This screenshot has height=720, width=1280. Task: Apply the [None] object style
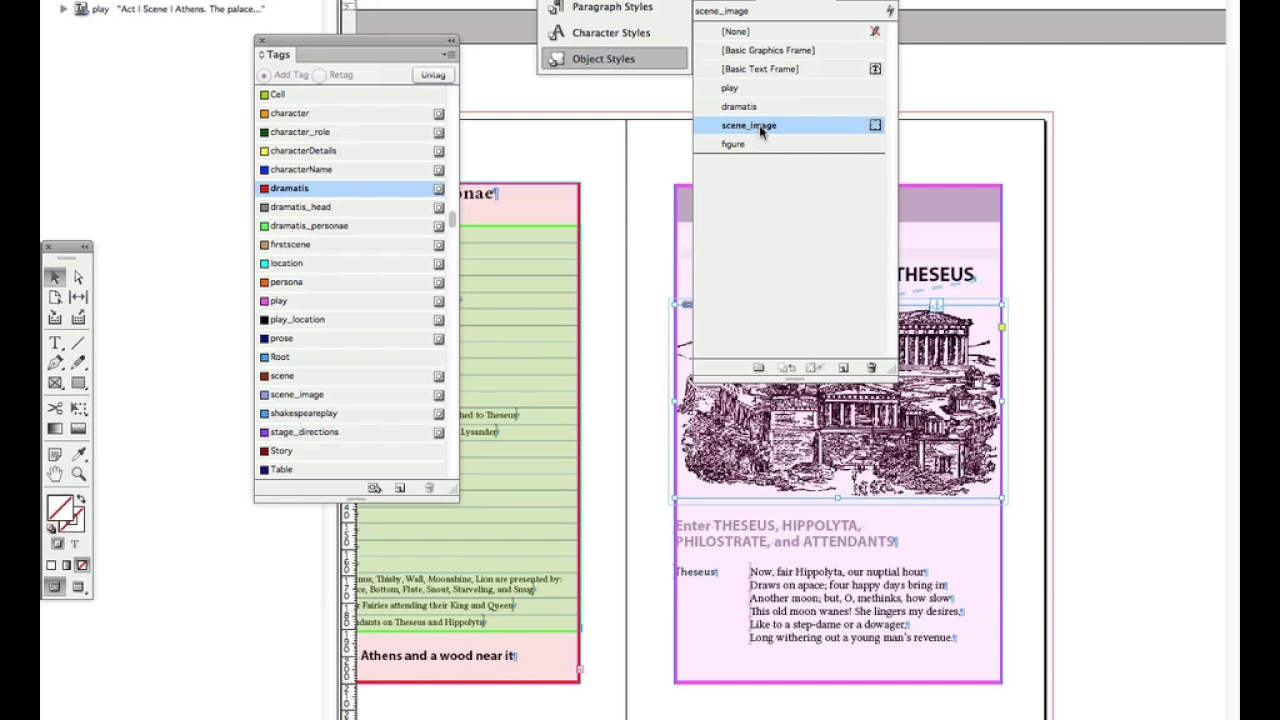(x=789, y=31)
